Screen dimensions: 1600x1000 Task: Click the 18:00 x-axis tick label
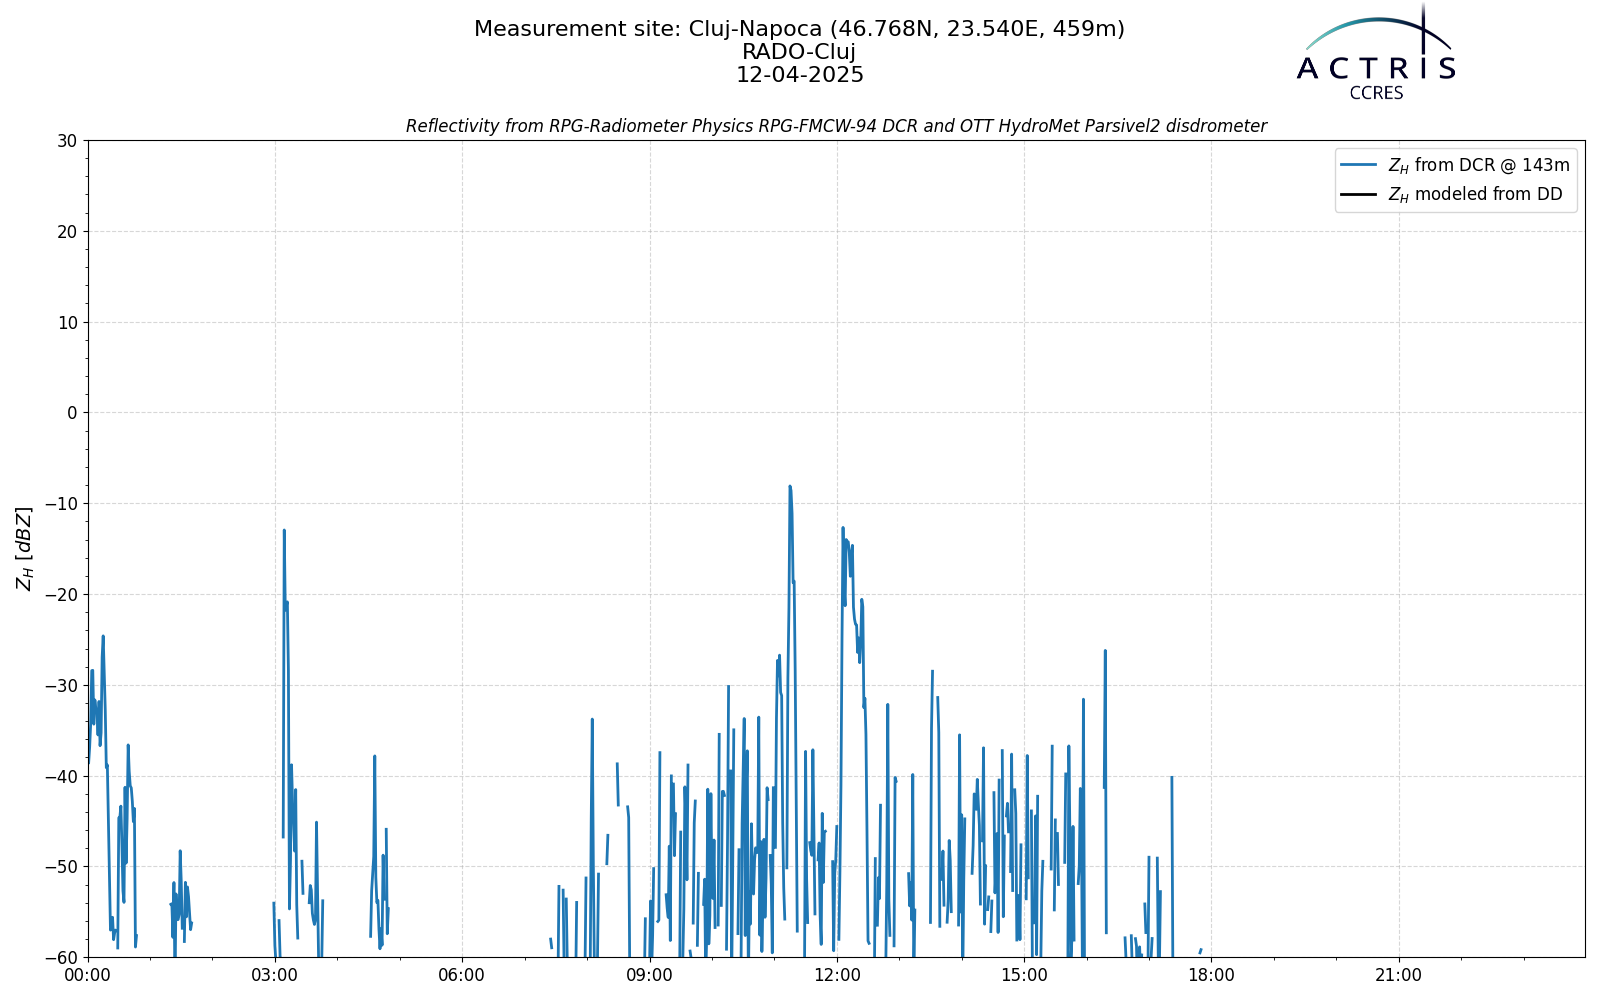pos(1211,975)
